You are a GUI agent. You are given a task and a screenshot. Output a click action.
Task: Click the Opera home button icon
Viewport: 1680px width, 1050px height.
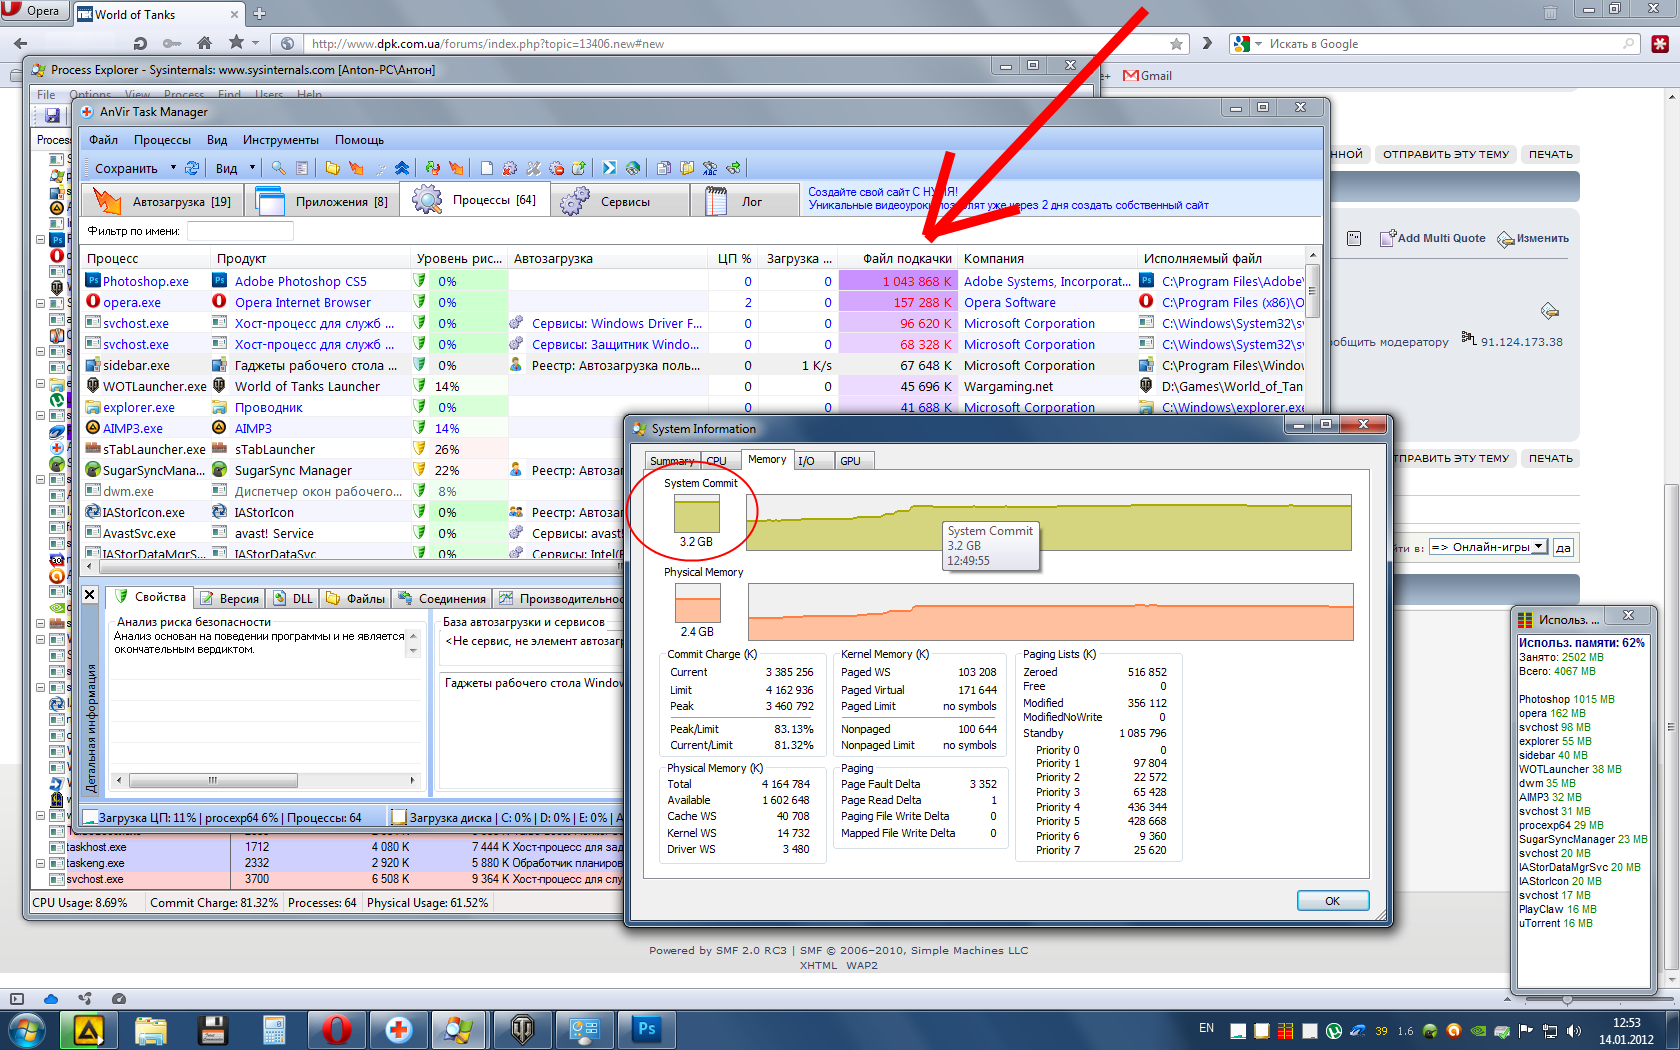pyautogui.click(x=204, y=43)
